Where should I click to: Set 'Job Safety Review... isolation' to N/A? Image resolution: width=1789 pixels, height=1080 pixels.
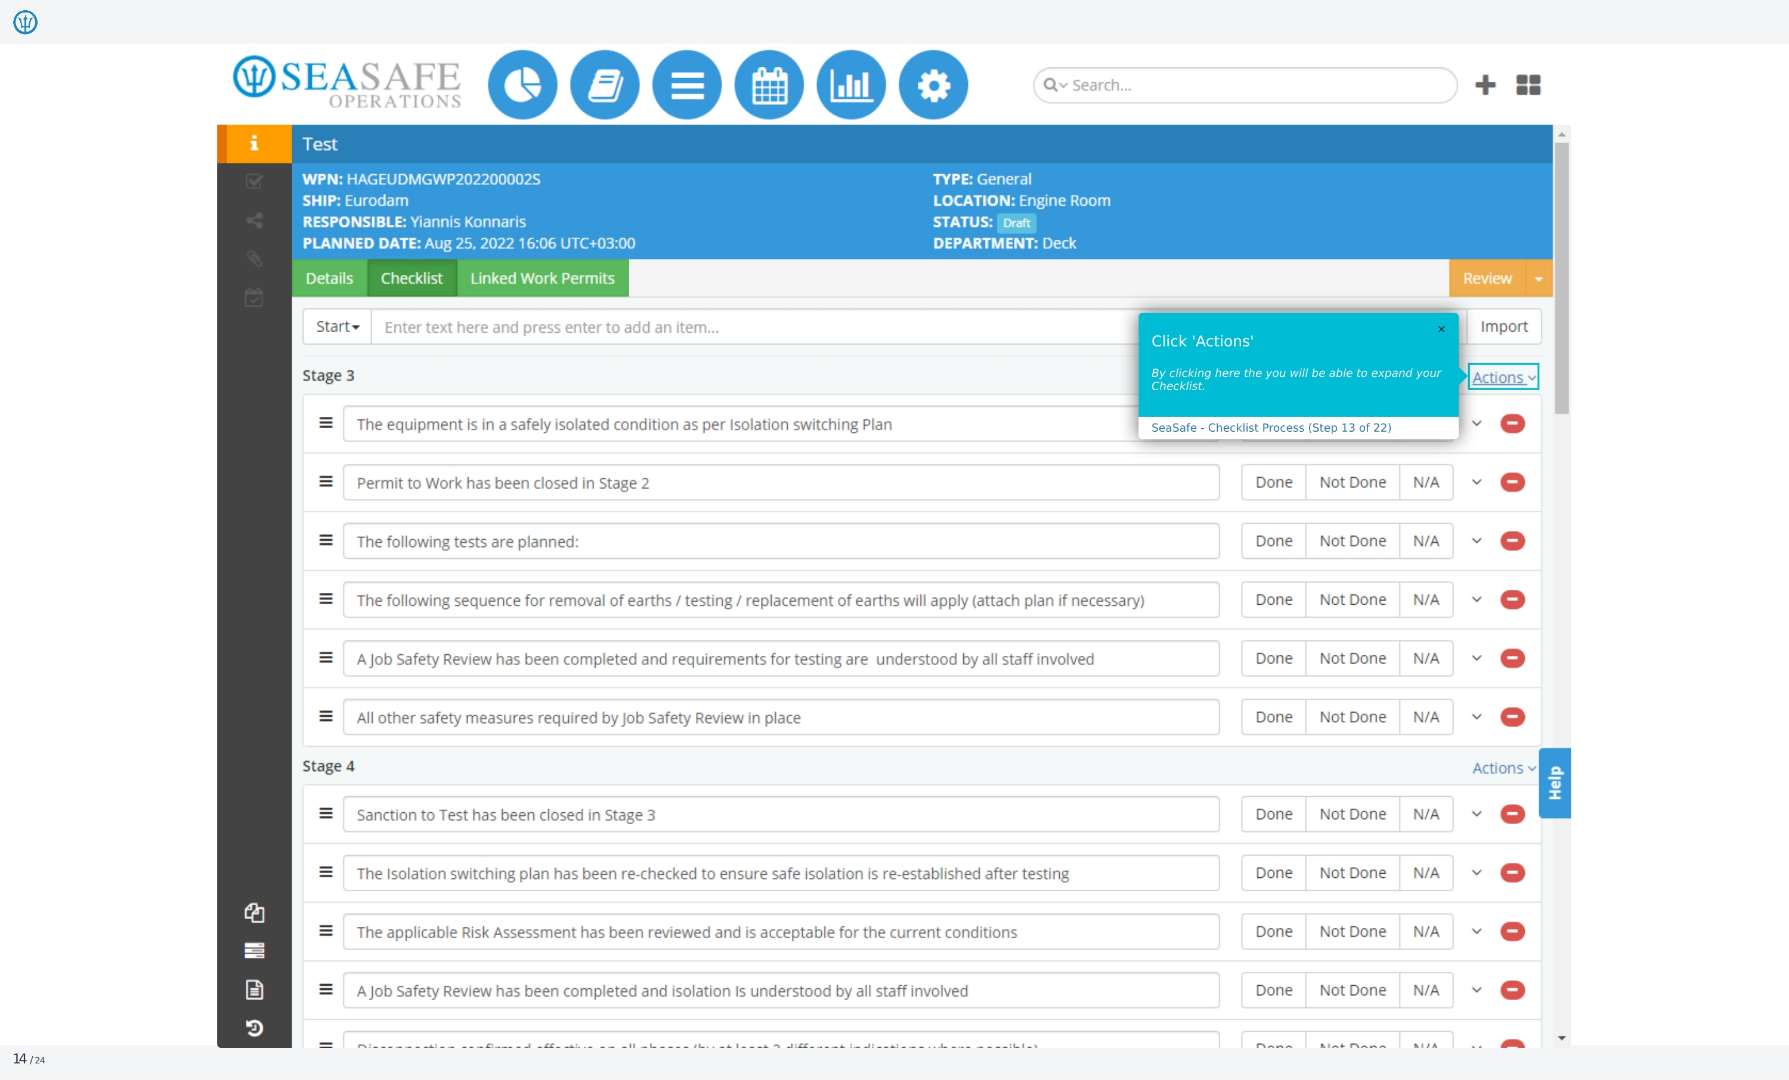[x=1426, y=990]
